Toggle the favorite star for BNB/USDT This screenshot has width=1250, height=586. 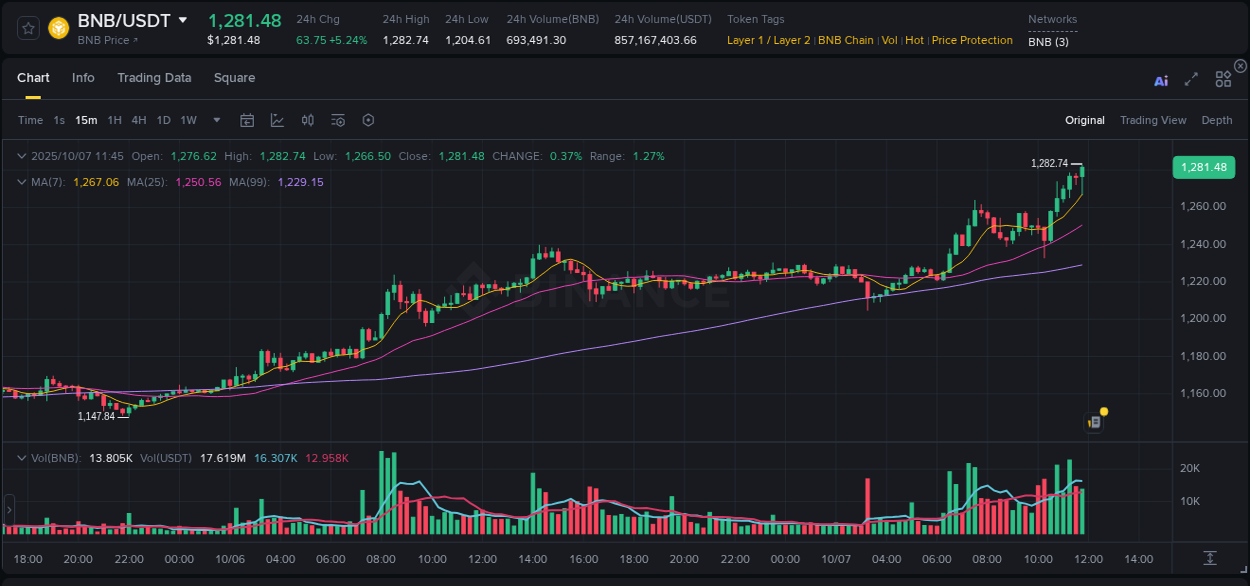click(x=27, y=28)
